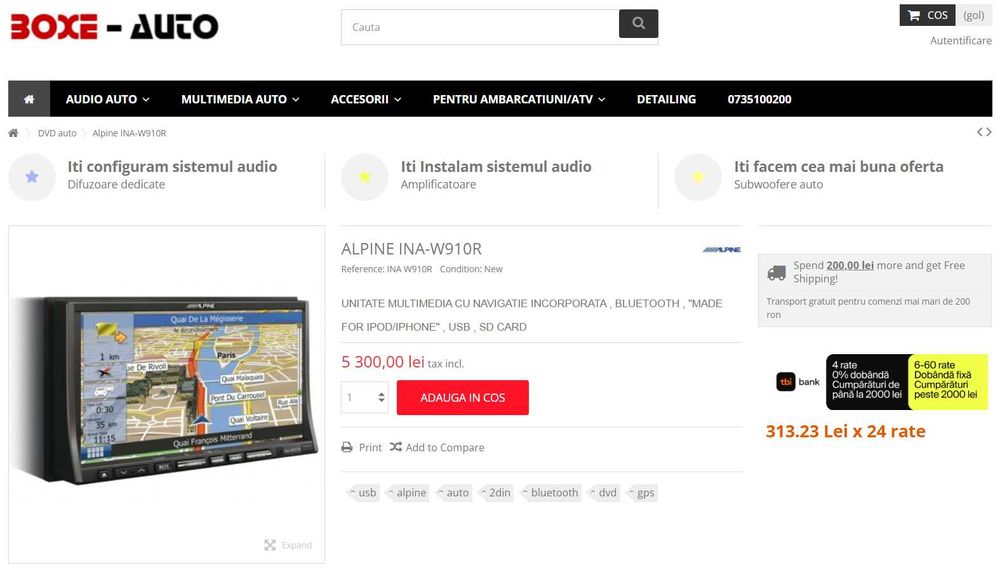Image resolution: width=1000 pixels, height=568 pixels.
Task: Click the tbi bank rates banner
Action: click(x=880, y=381)
